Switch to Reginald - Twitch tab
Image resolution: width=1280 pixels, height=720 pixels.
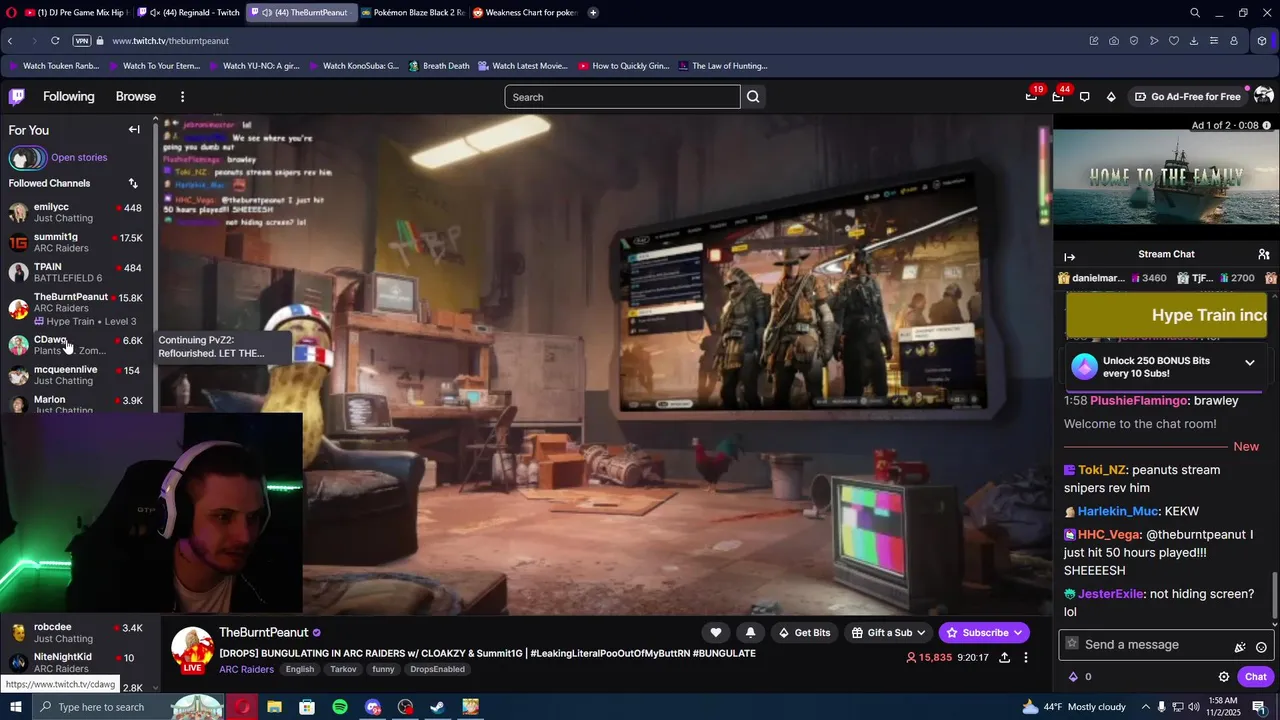pos(191,13)
